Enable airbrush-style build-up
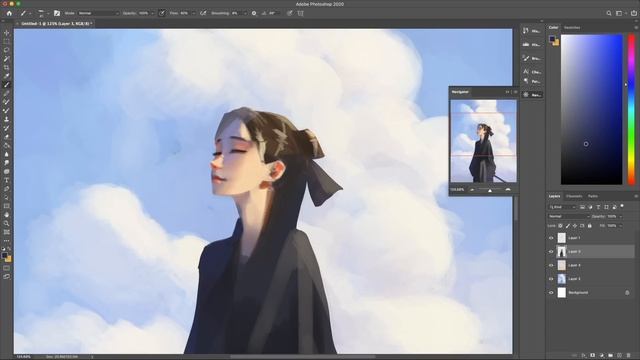640x360 pixels. 203,13
